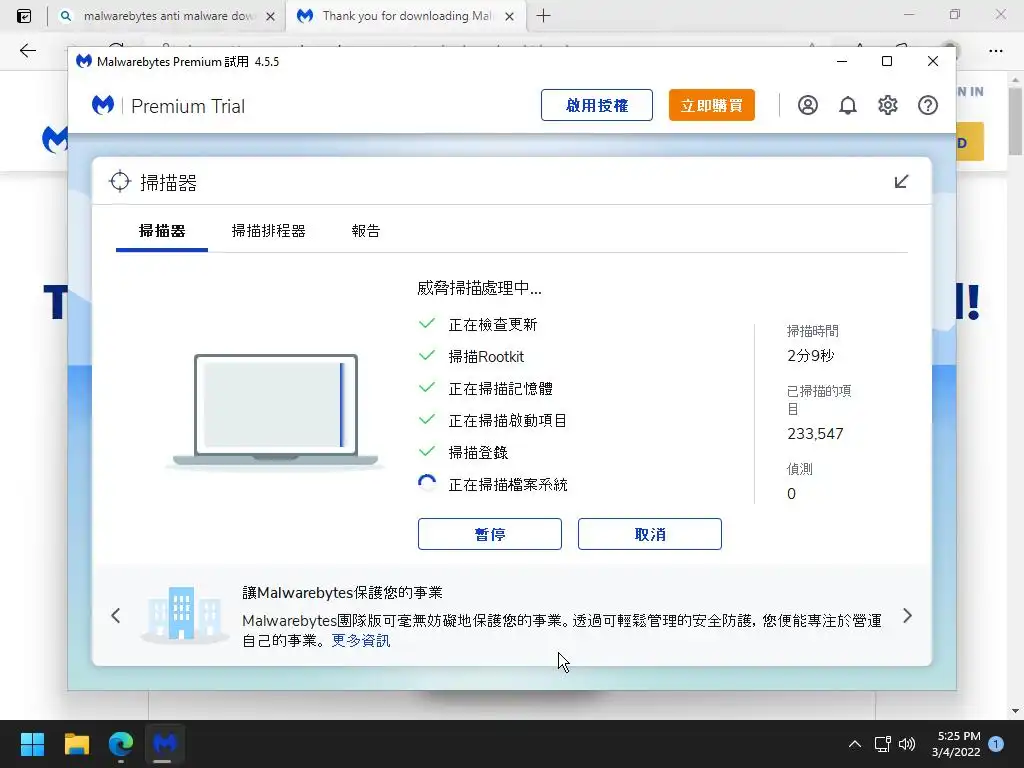1024x768 pixels.
Task: Click the 啟用授權 button
Action: tap(597, 105)
